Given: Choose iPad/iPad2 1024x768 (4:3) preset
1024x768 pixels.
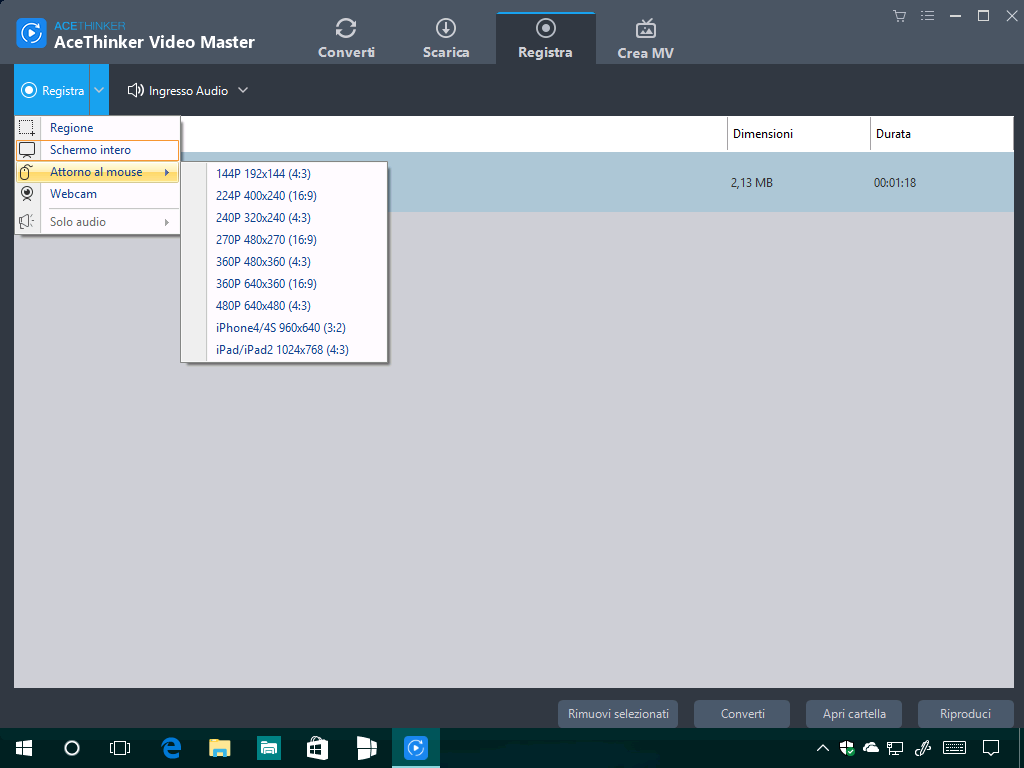Looking at the screenshot, I should tap(284, 350).
